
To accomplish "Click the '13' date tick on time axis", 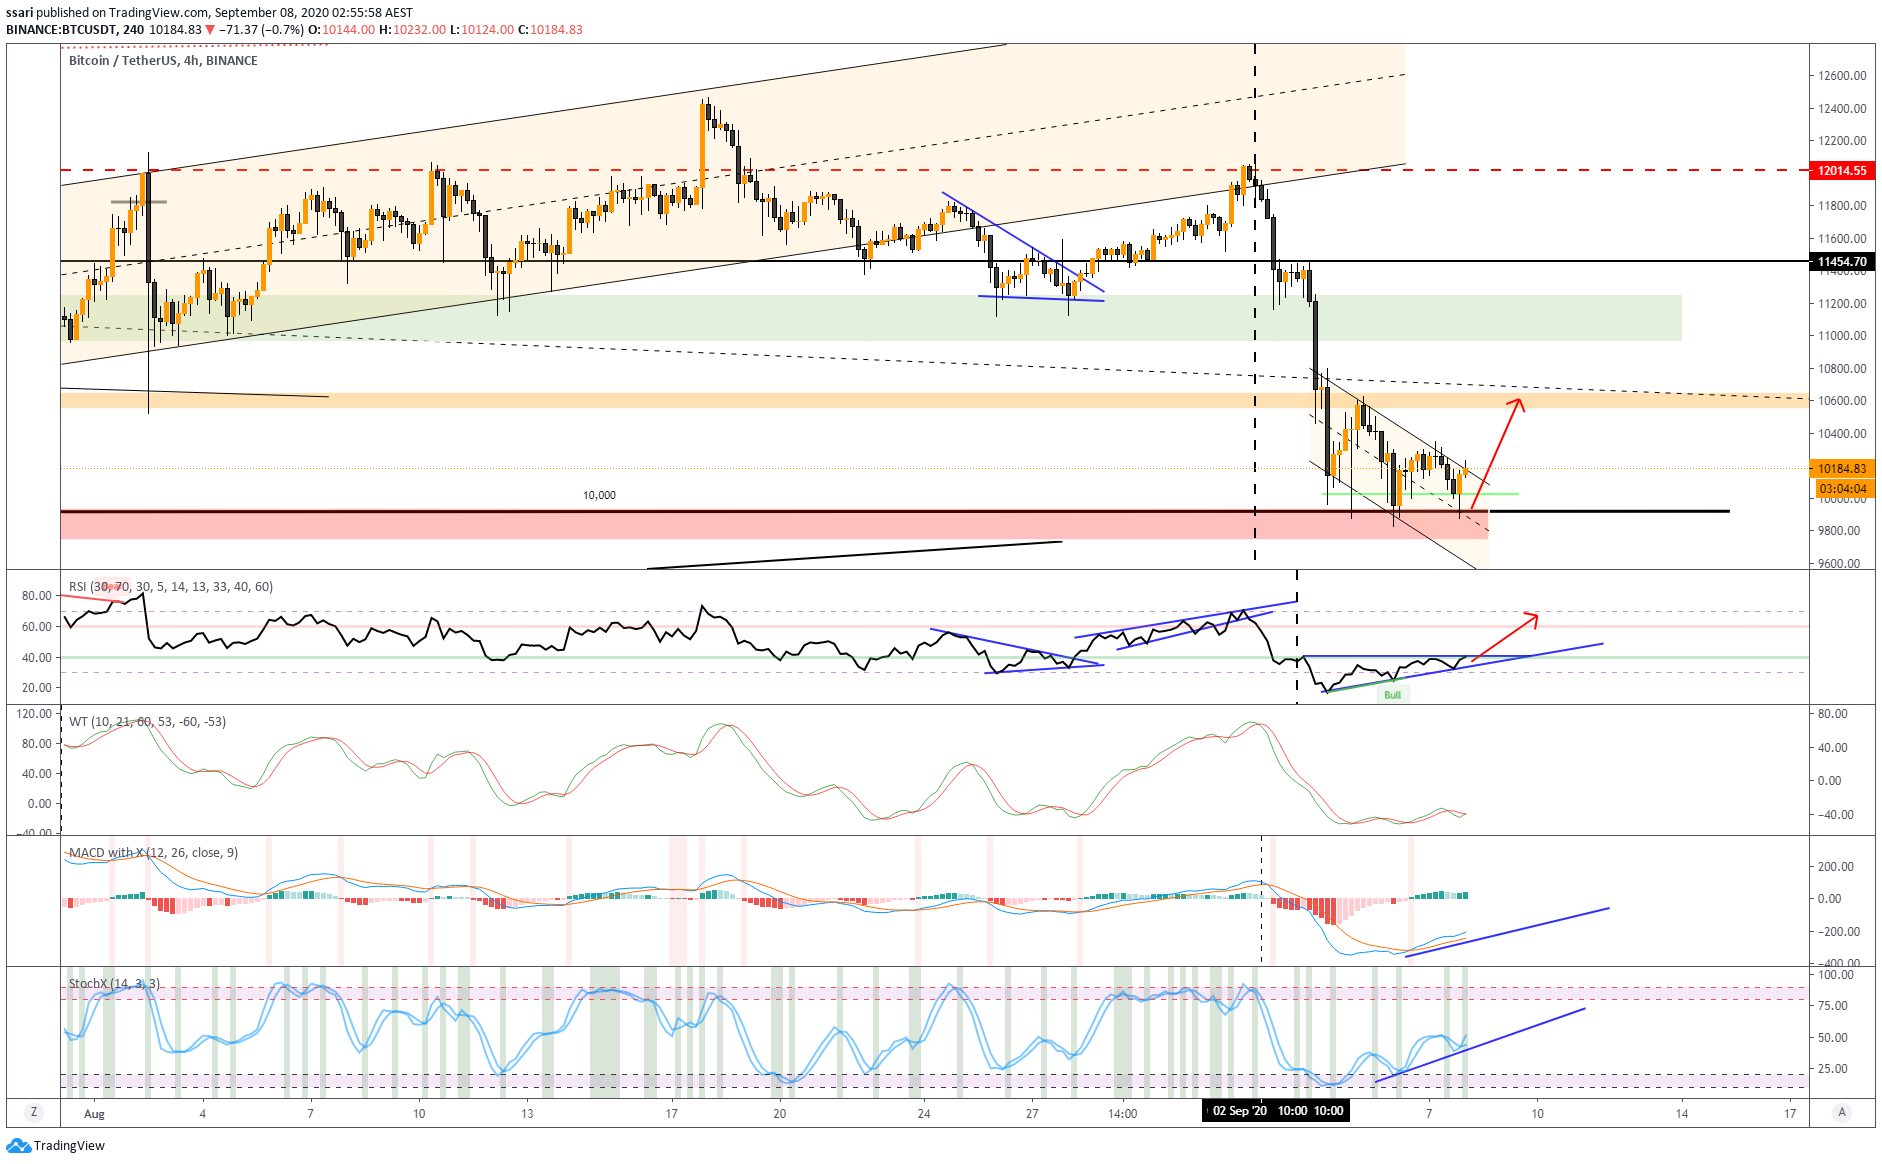I will [x=527, y=1113].
